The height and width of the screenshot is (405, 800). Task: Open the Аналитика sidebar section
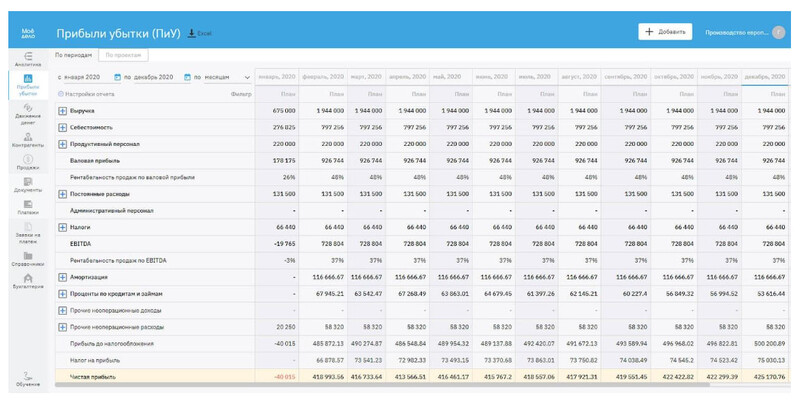tap(28, 59)
